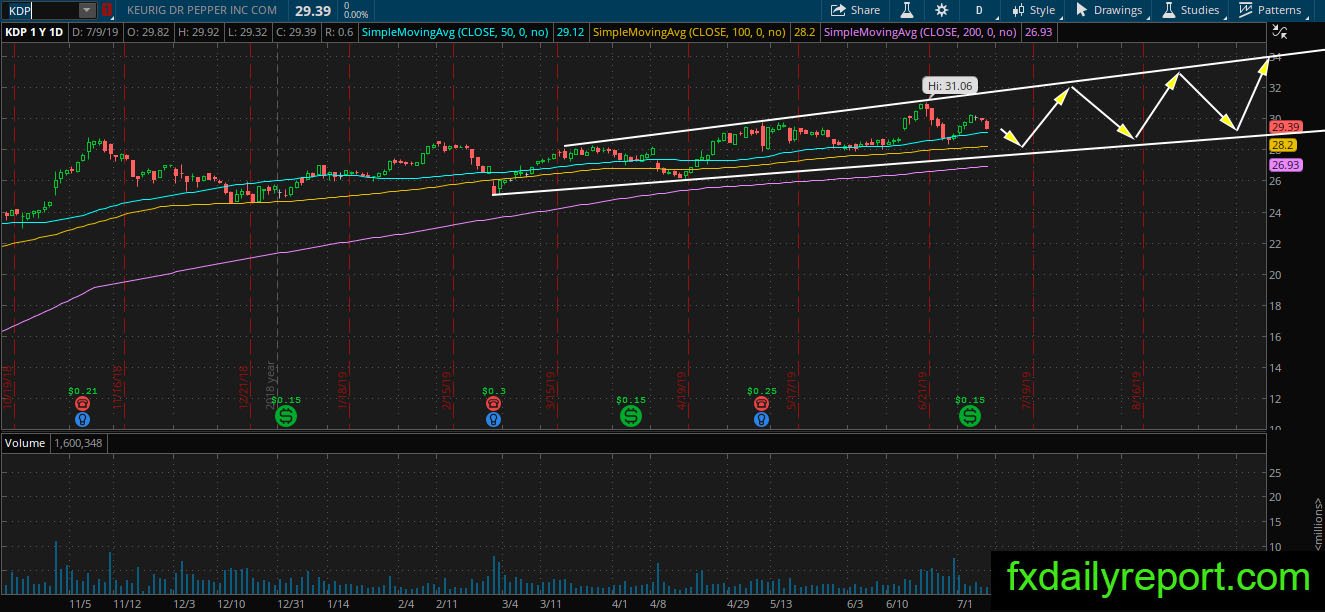The image size is (1325, 612).
Task: Open the Studies menu
Action: (1190, 10)
